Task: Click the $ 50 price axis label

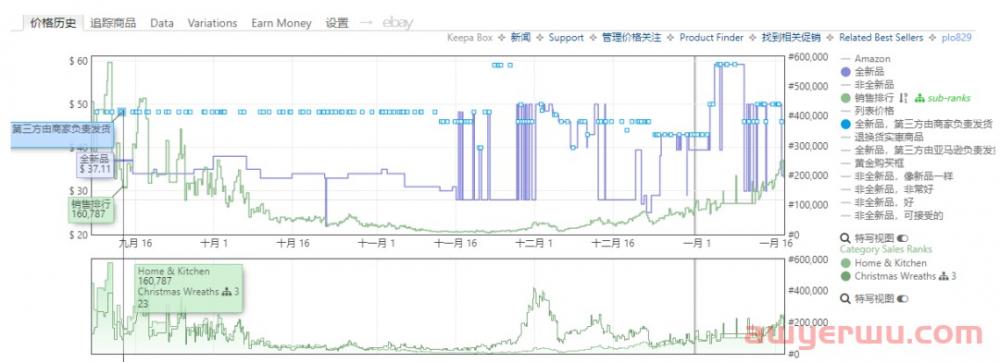Action: pos(78,105)
